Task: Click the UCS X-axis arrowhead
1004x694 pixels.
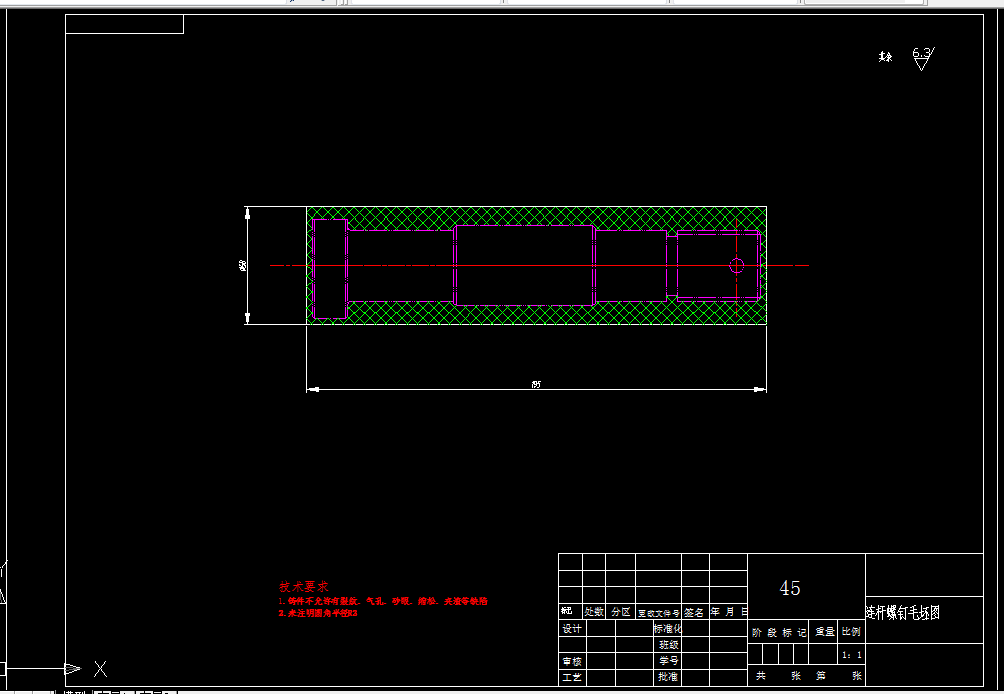Action: point(72,669)
